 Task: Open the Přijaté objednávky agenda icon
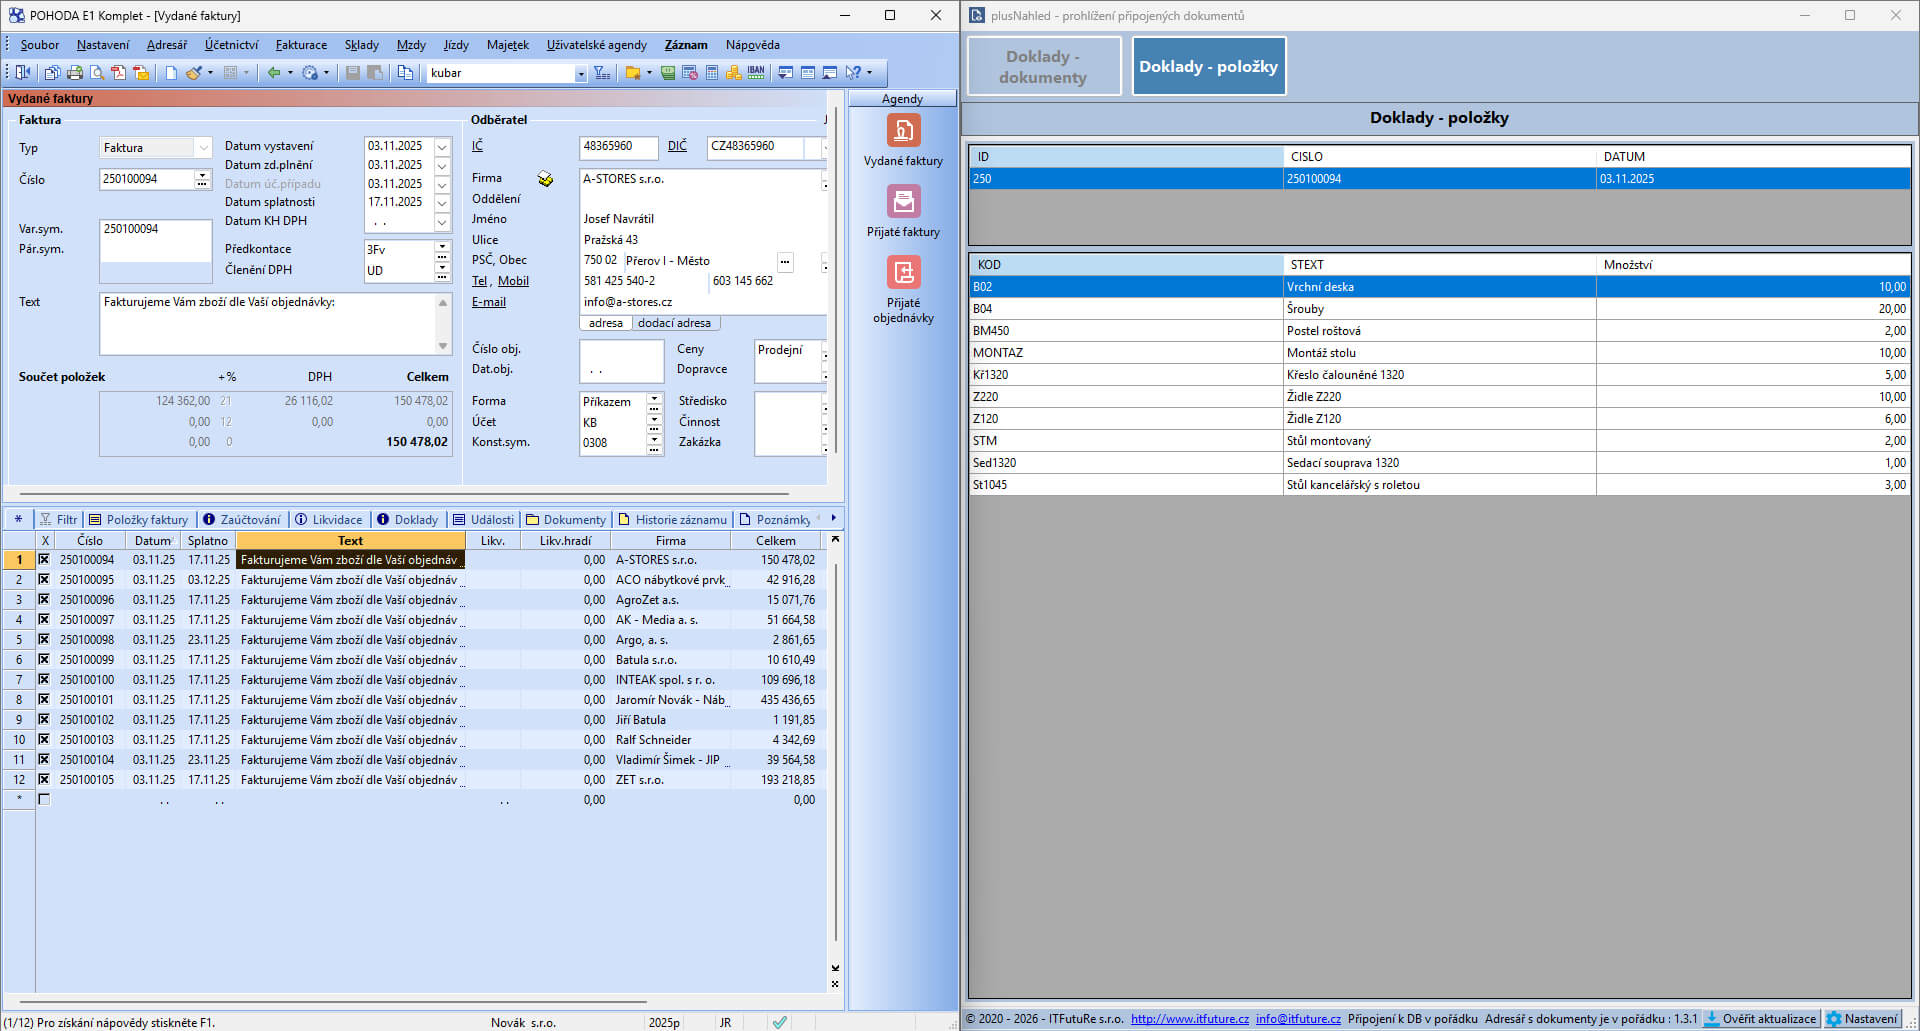(x=903, y=273)
